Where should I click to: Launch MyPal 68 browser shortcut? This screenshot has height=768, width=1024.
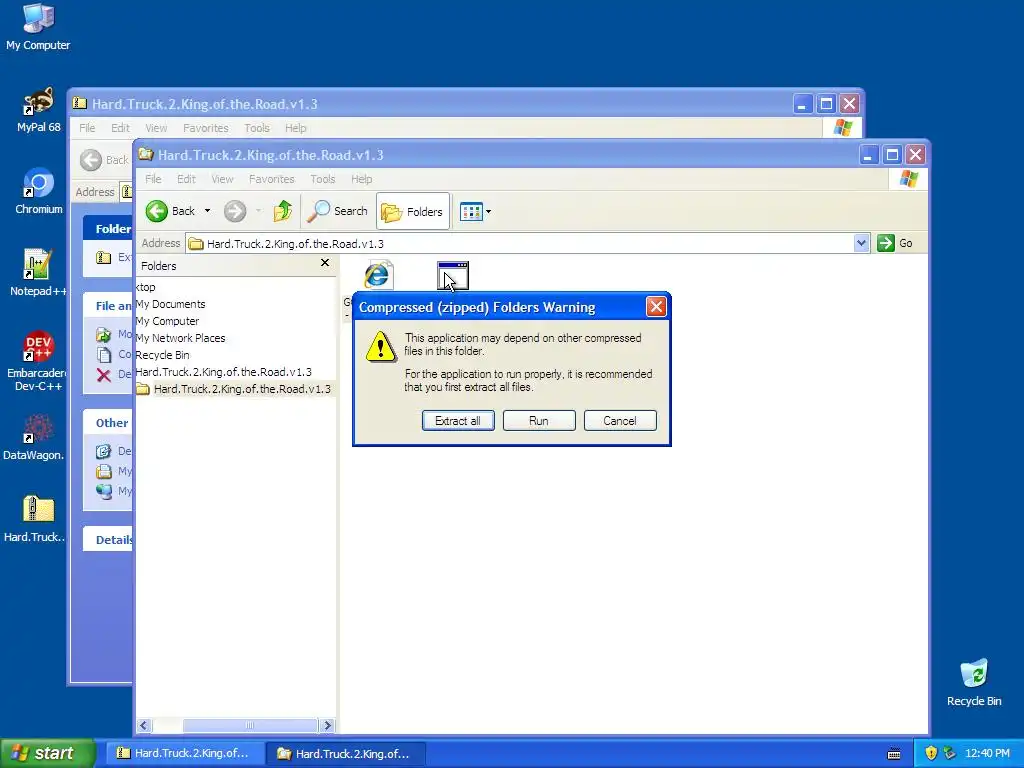tap(38, 110)
